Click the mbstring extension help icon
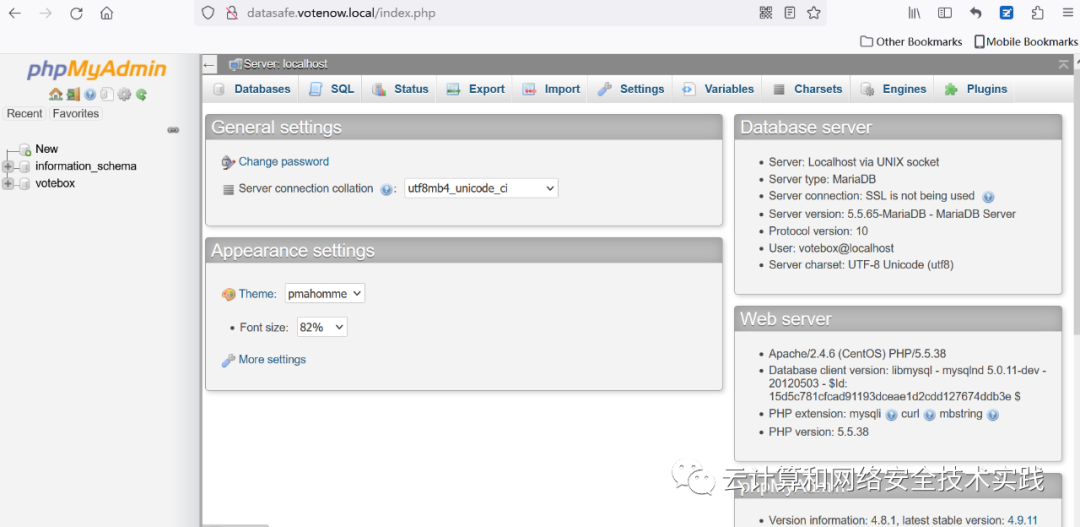 993,415
